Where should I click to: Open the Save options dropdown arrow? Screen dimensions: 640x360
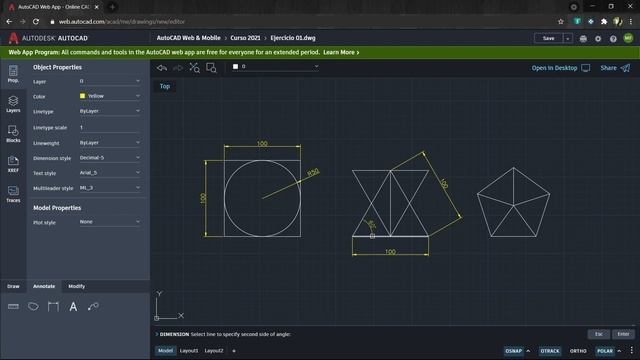click(x=567, y=38)
